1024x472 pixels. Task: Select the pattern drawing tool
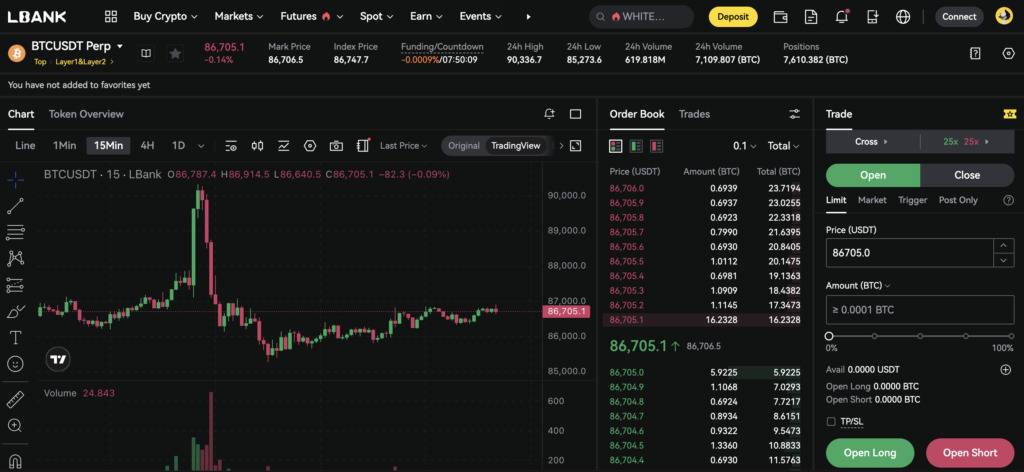tap(16, 259)
